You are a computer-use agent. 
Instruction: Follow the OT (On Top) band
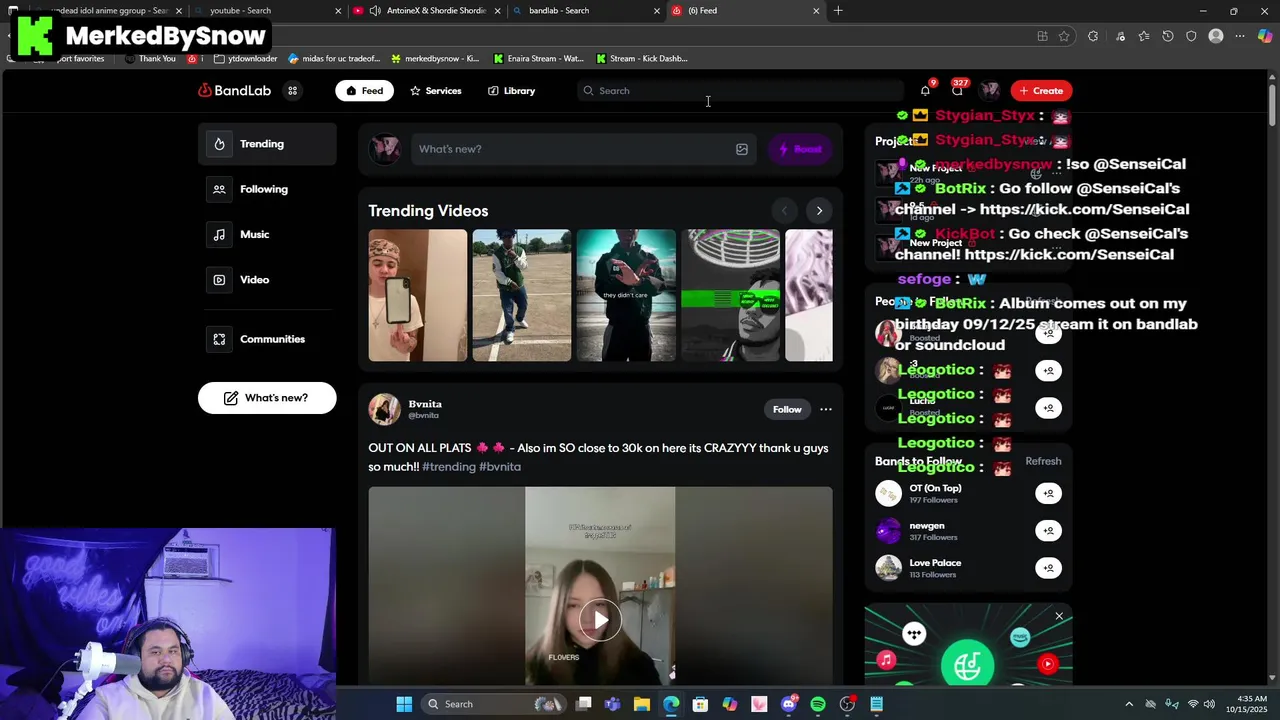tap(1048, 493)
